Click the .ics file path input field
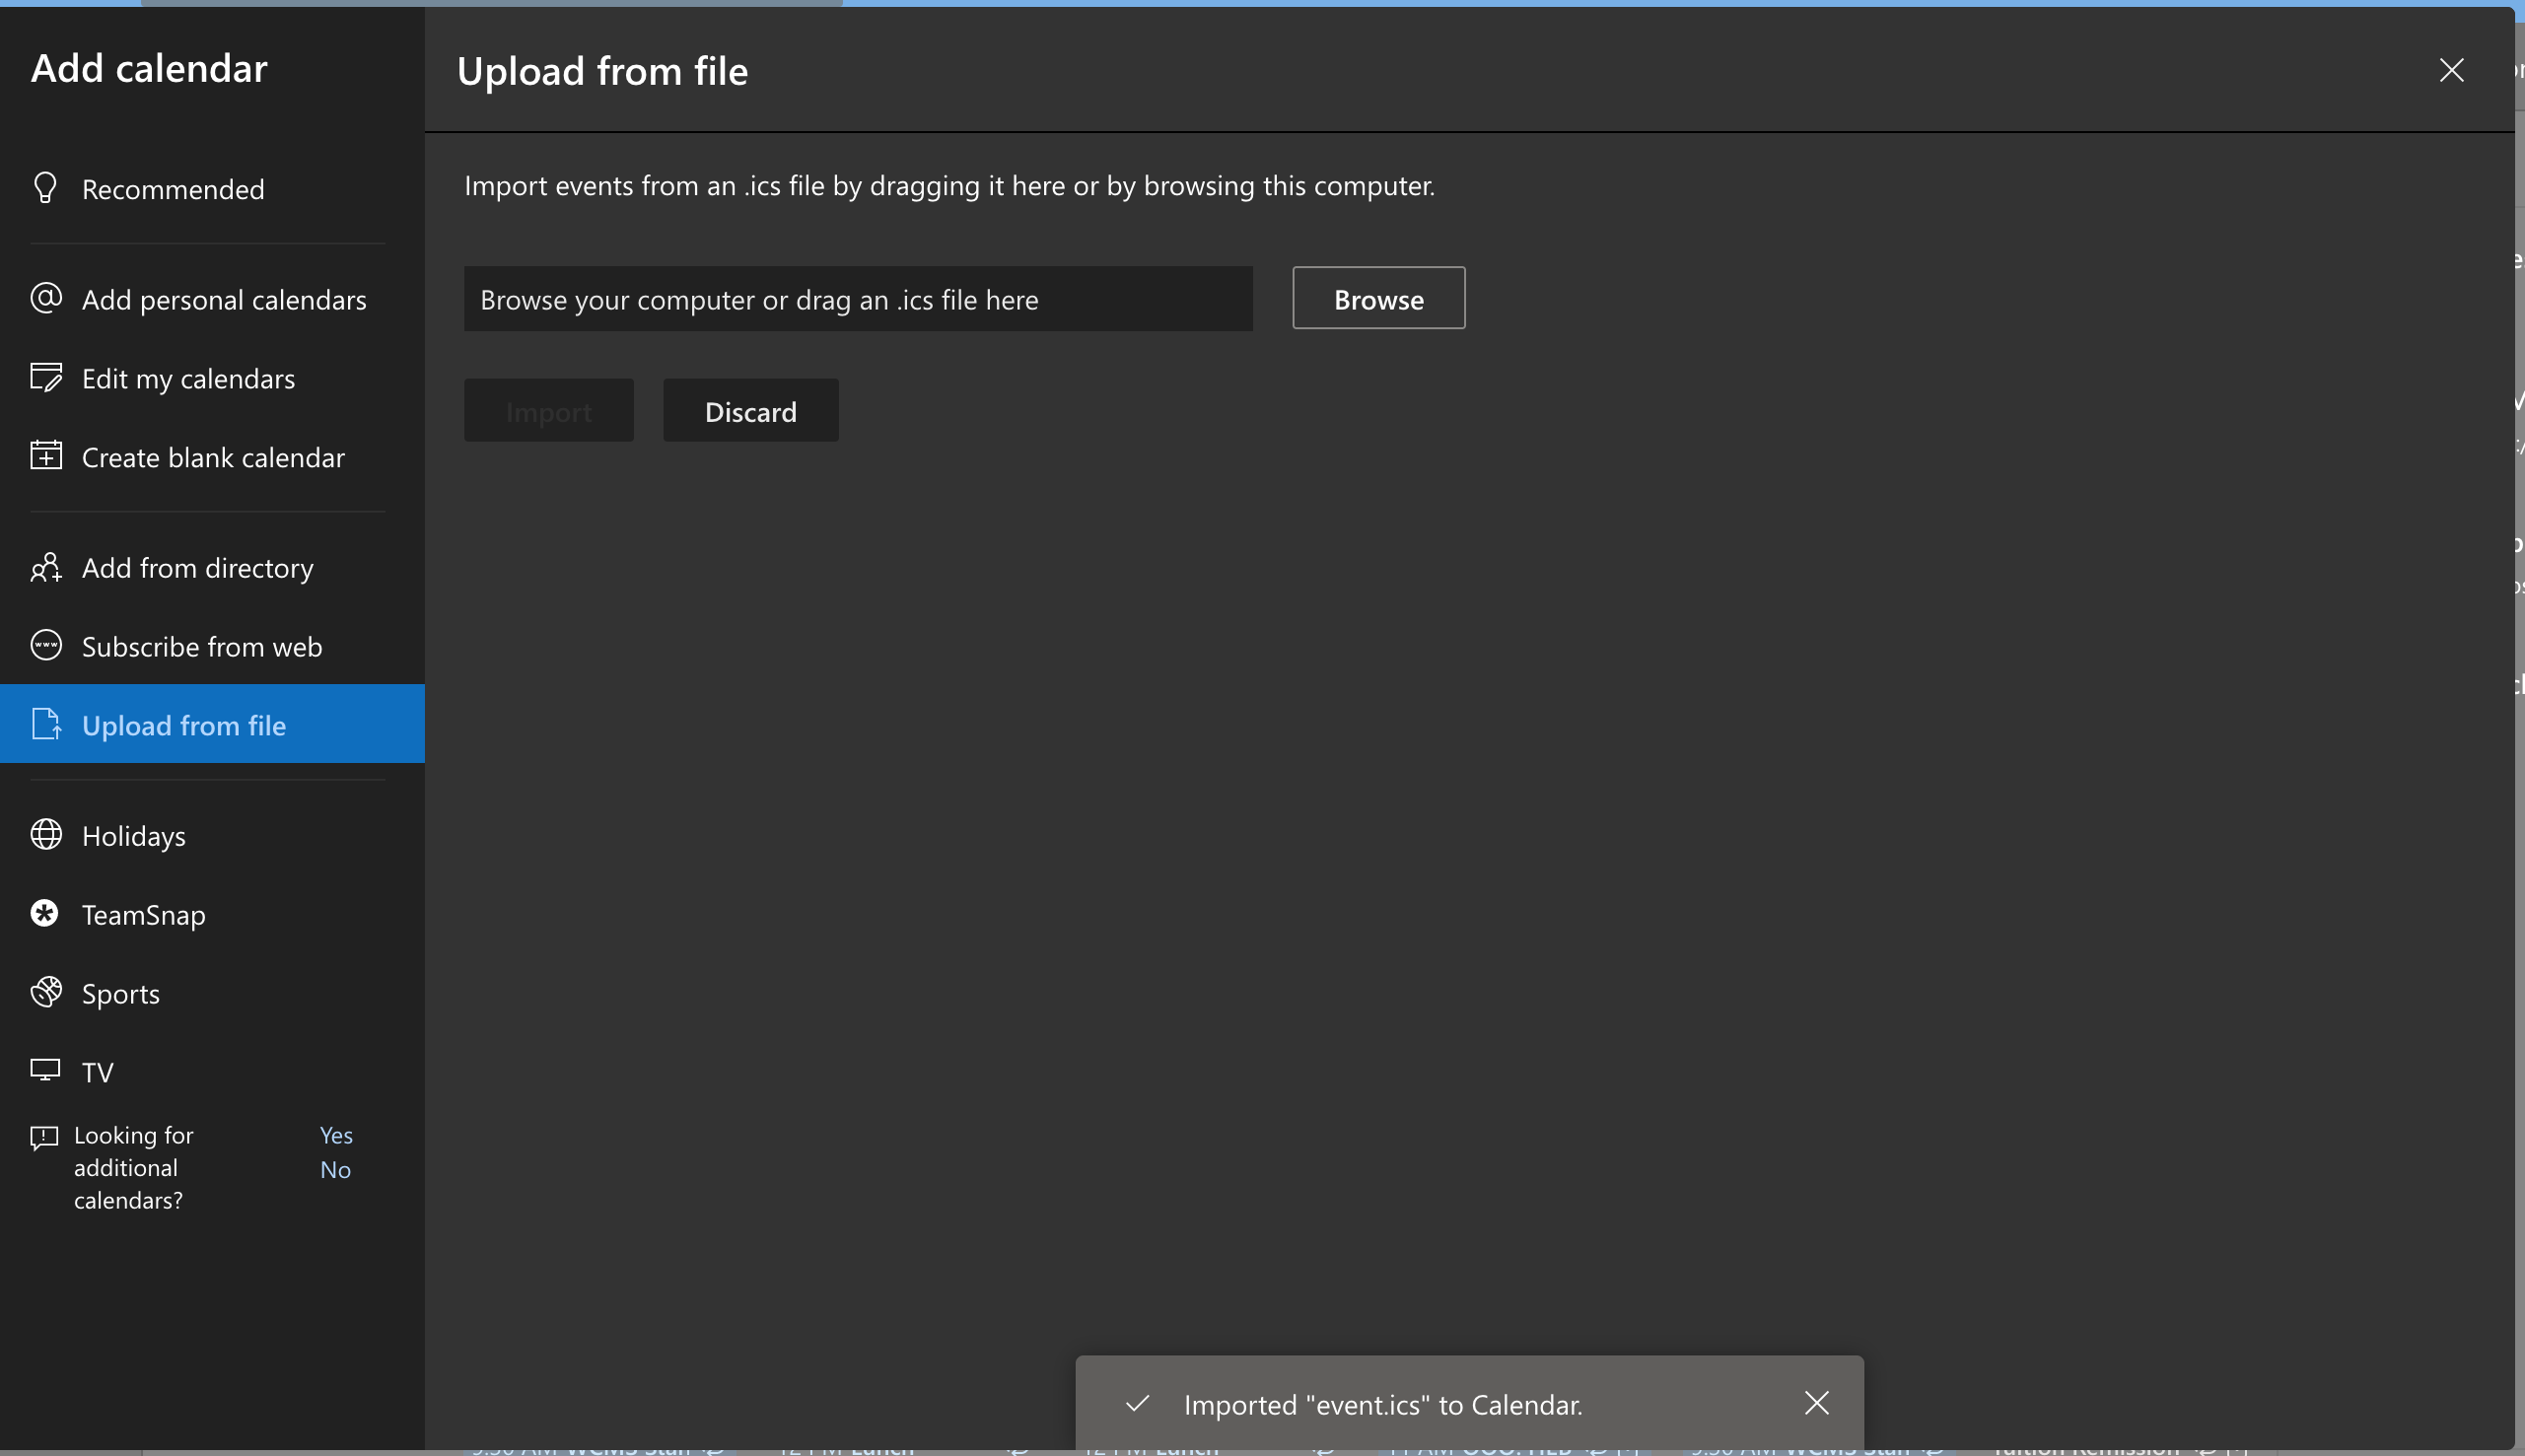2525x1456 pixels. [x=857, y=299]
